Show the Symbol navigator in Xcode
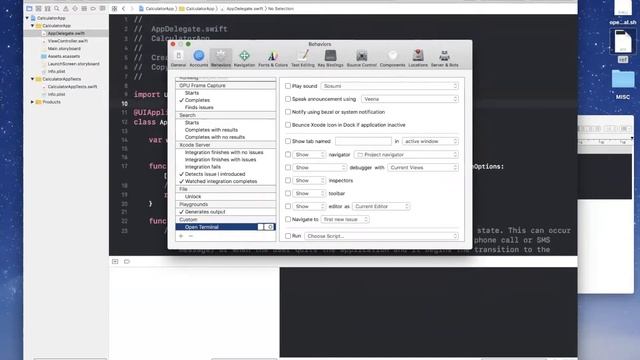Viewport: 640px width, 360px height. (x=47, y=8)
